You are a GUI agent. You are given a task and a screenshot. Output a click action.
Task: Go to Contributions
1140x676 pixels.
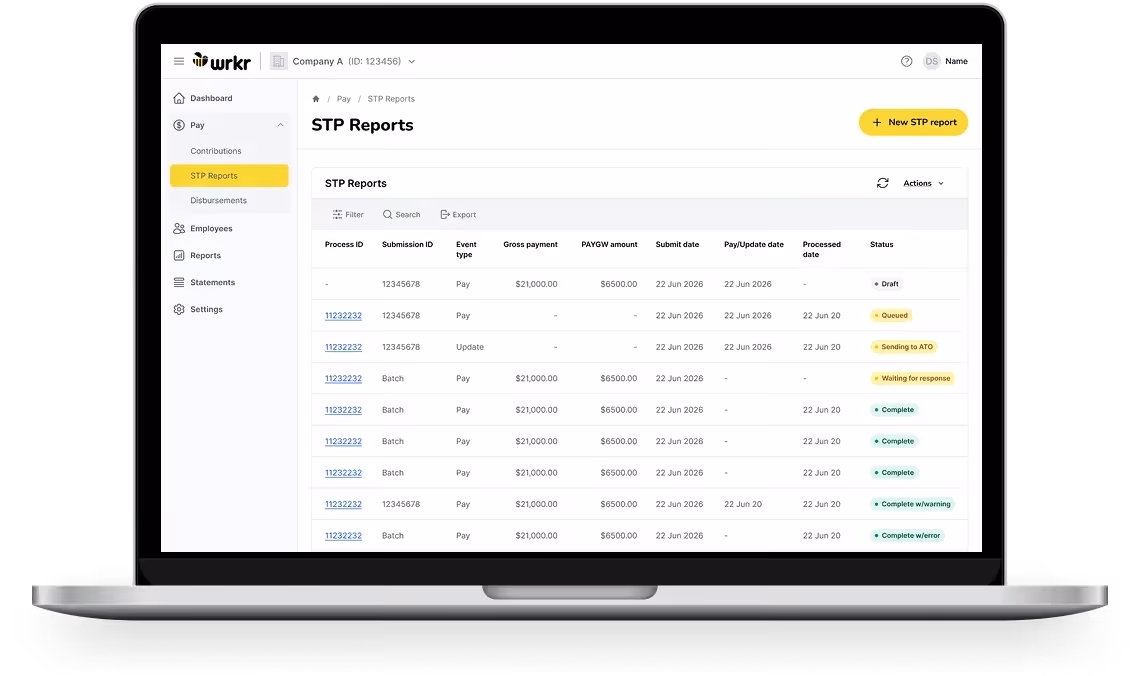pos(216,151)
